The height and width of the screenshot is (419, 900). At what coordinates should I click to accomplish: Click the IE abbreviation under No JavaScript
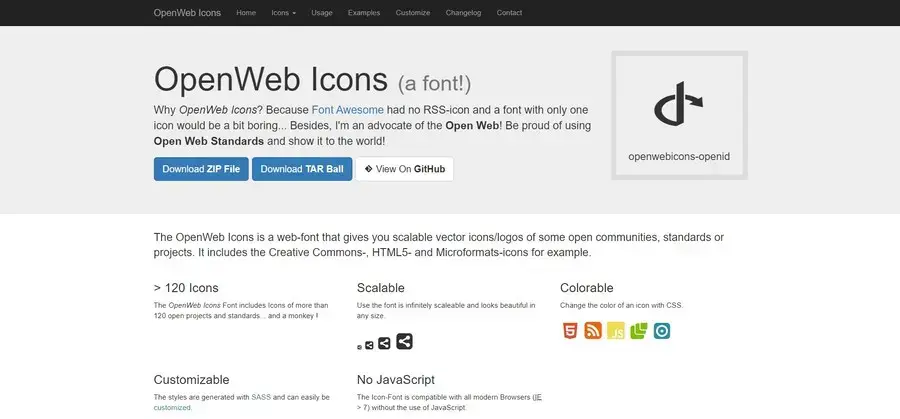[x=538, y=397]
